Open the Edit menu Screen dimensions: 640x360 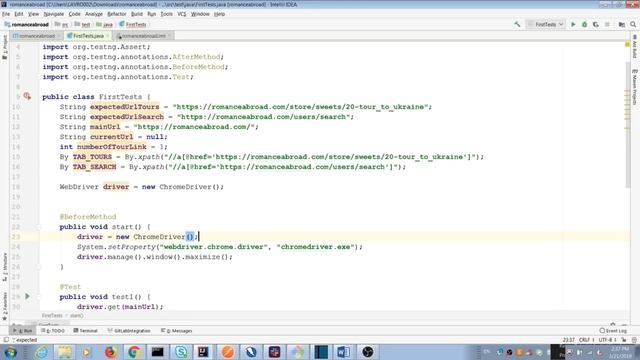[19, 14]
